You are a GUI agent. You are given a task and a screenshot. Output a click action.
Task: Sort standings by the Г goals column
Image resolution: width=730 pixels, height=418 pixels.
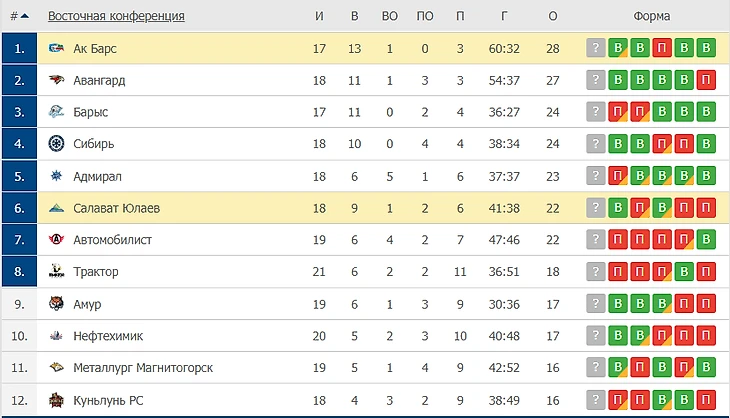(502, 16)
